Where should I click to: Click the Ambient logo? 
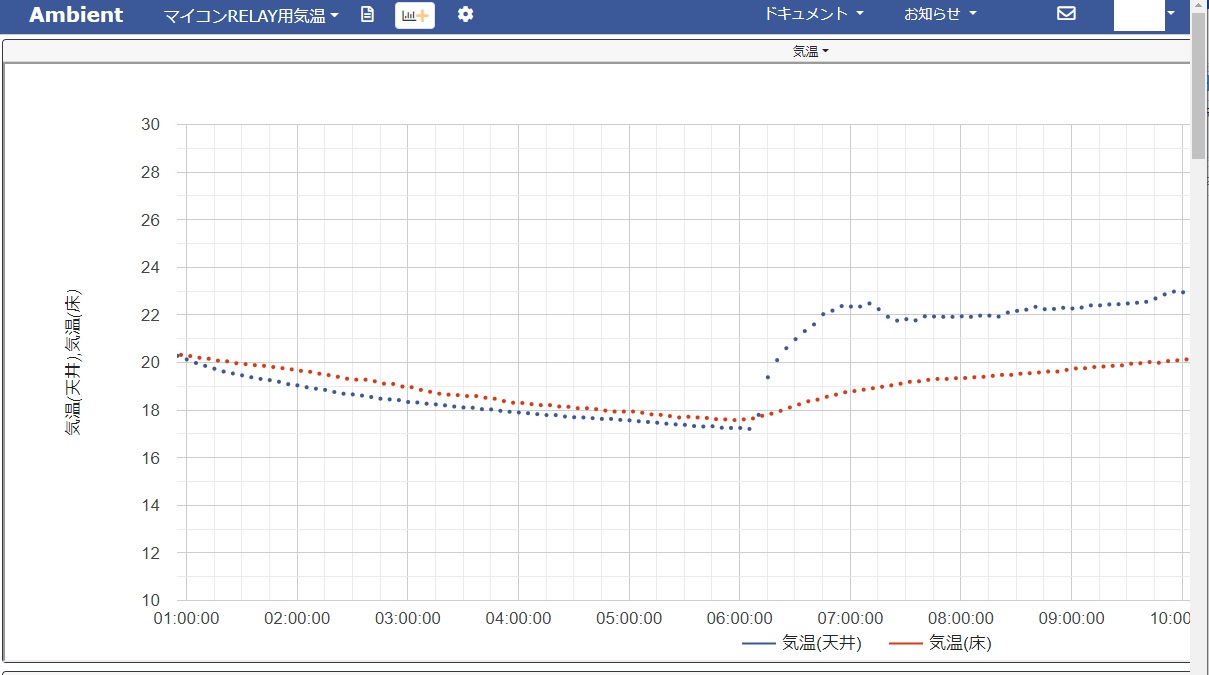76,15
